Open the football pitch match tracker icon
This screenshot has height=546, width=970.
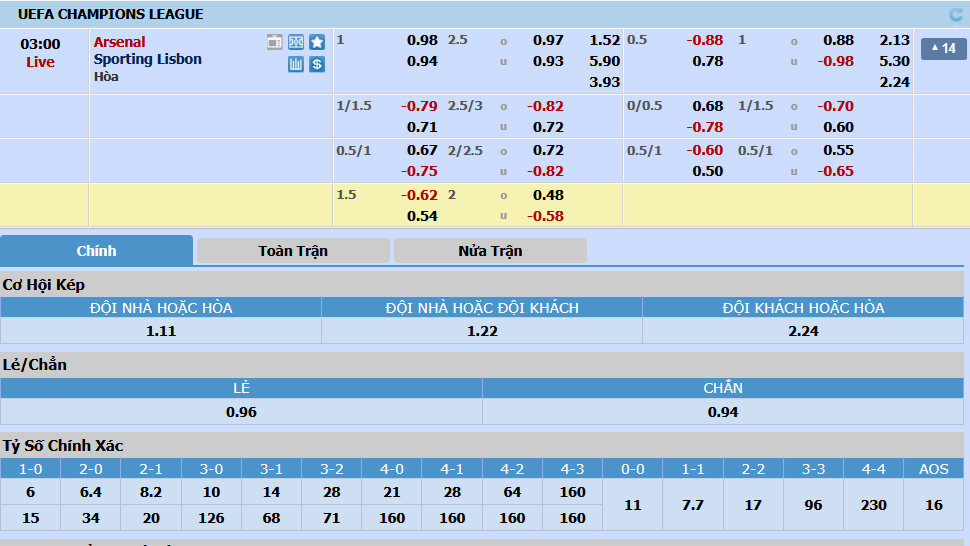coord(296,42)
